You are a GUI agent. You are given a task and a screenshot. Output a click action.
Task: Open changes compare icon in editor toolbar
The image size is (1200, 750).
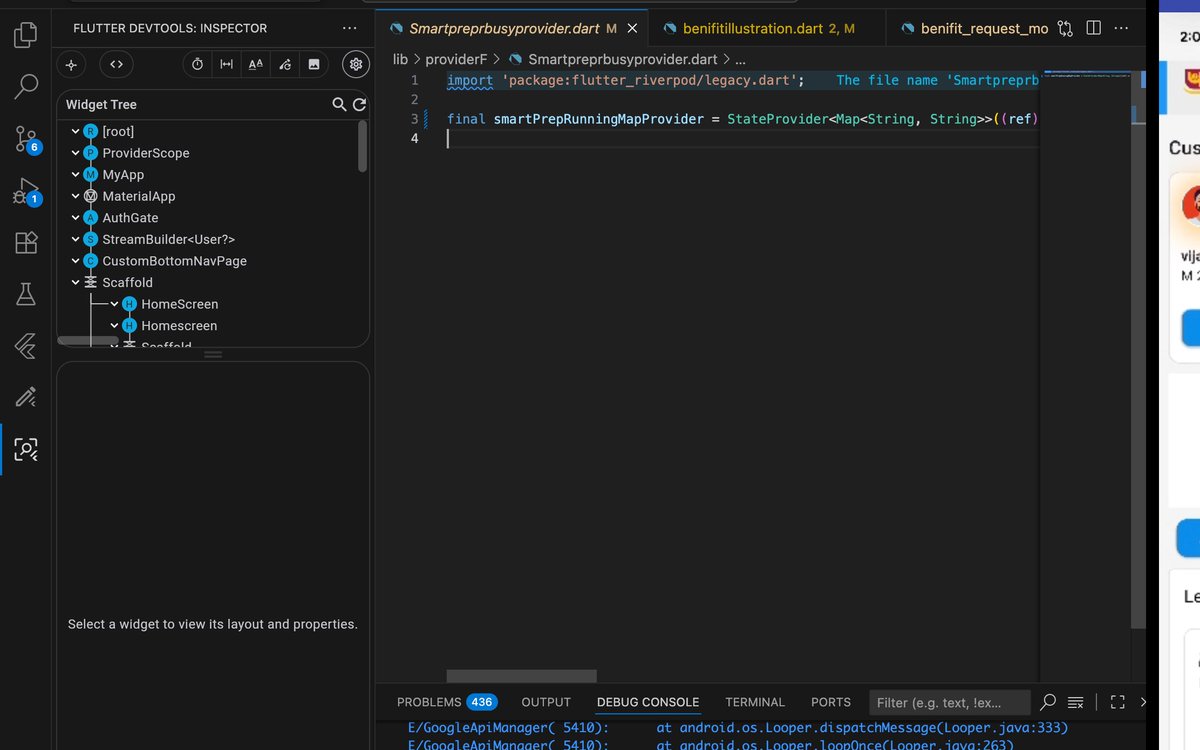point(1066,28)
